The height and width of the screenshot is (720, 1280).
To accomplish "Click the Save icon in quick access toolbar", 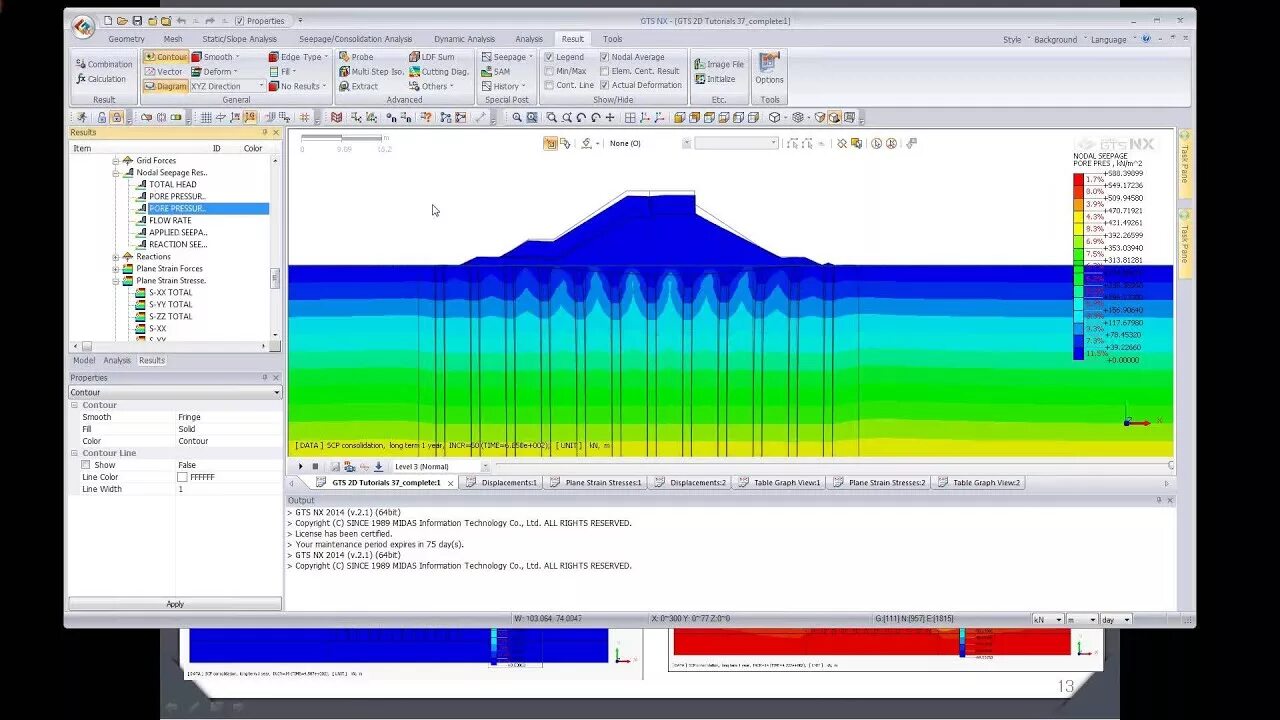I will pos(137,20).
